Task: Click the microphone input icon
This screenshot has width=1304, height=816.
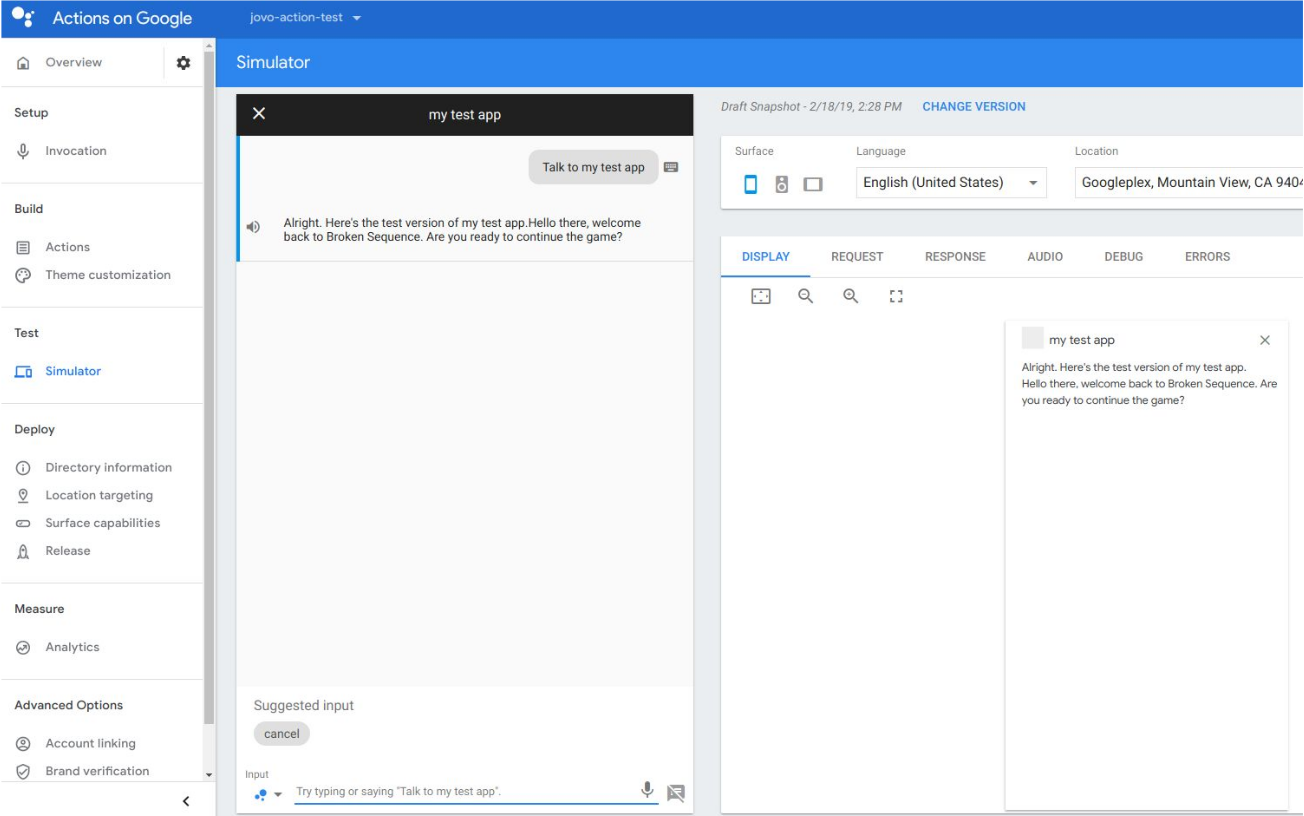Action: [647, 790]
